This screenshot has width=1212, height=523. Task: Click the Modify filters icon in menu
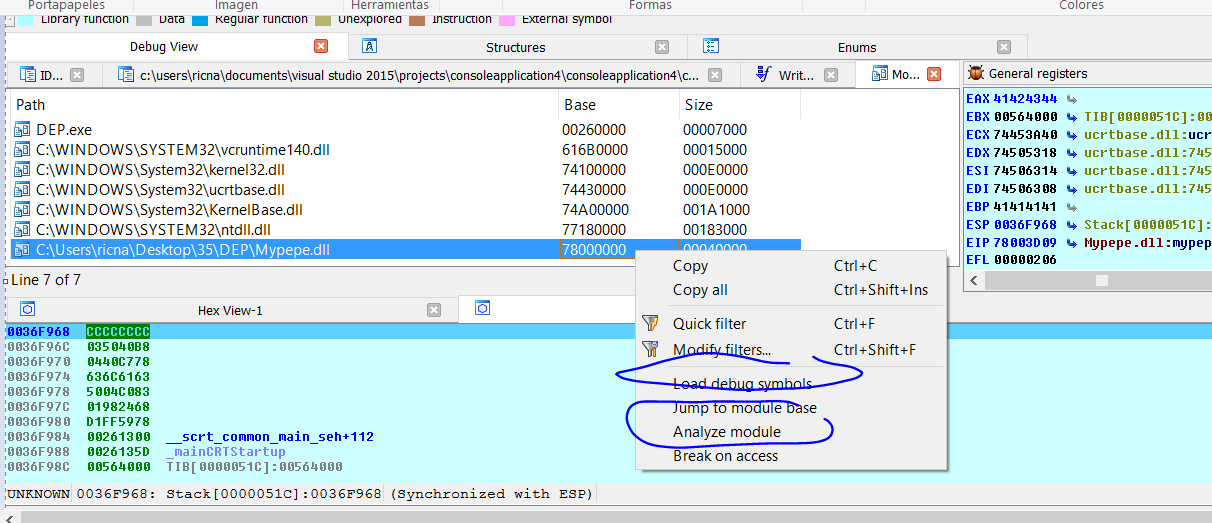pos(651,350)
